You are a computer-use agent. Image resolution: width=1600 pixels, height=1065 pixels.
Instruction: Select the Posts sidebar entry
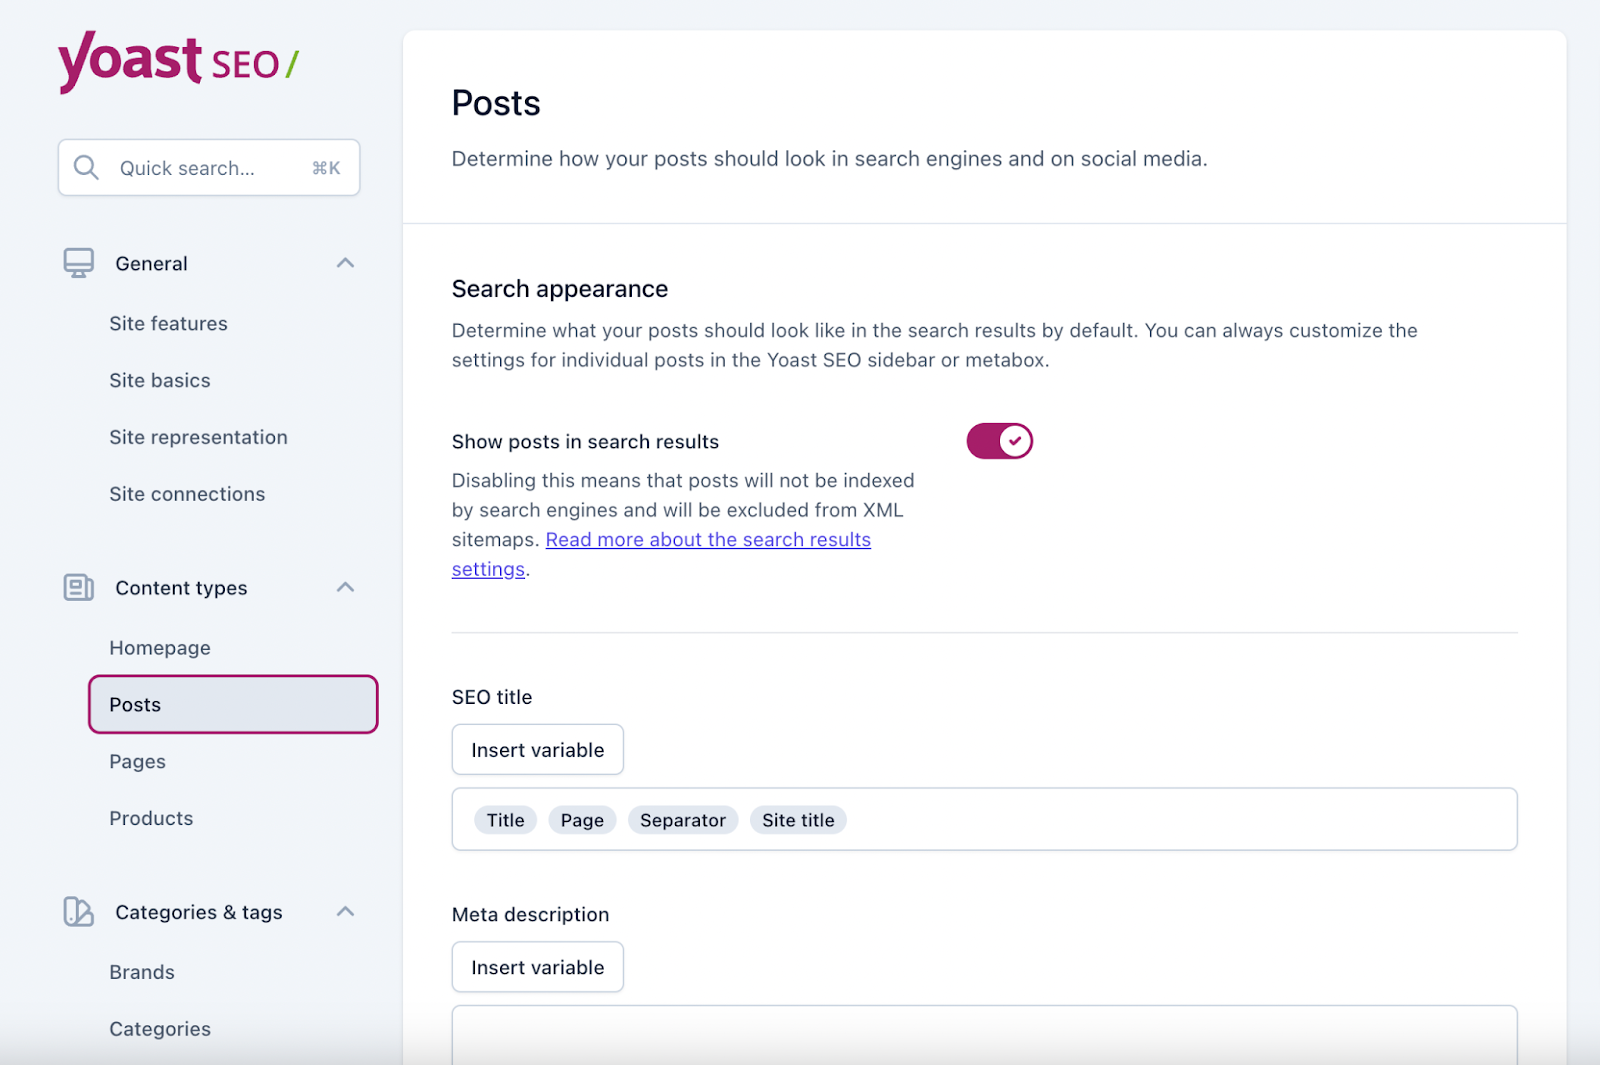(x=134, y=704)
